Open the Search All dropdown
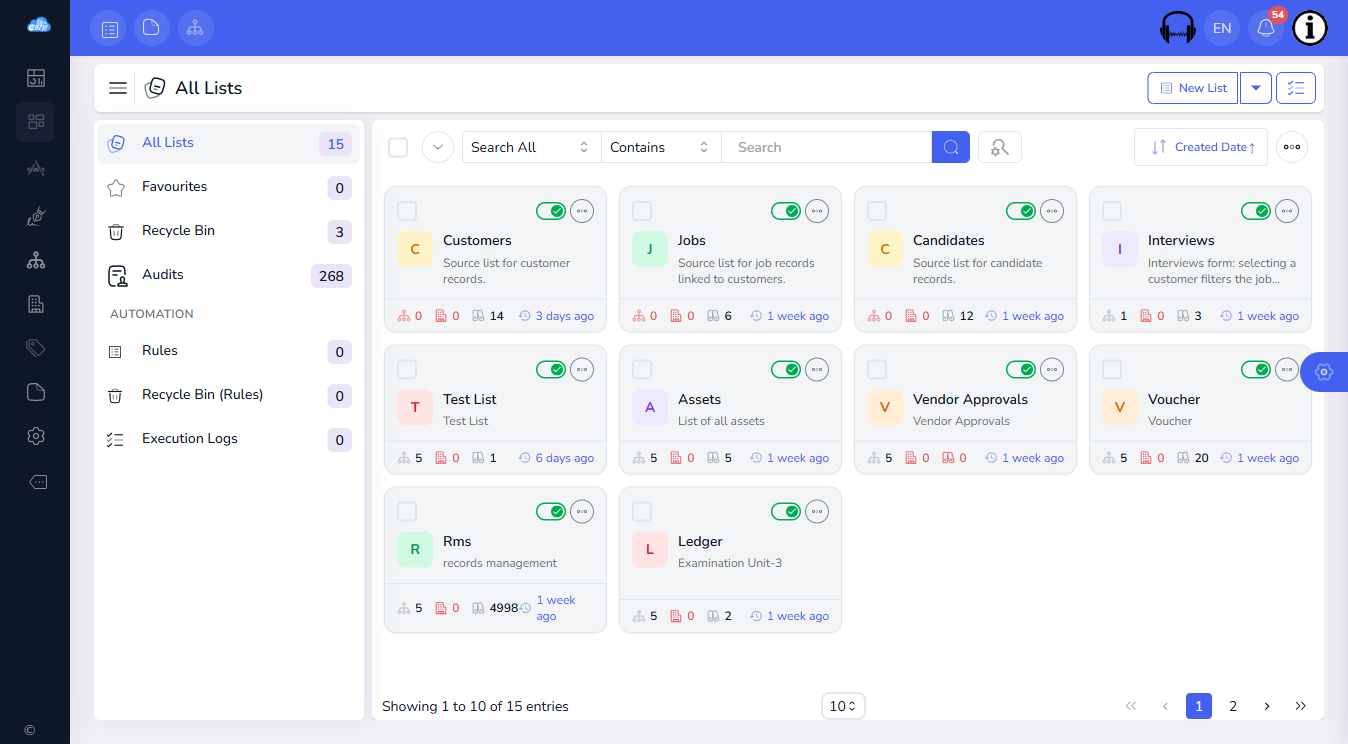The width and height of the screenshot is (1348, 744). 531,147
